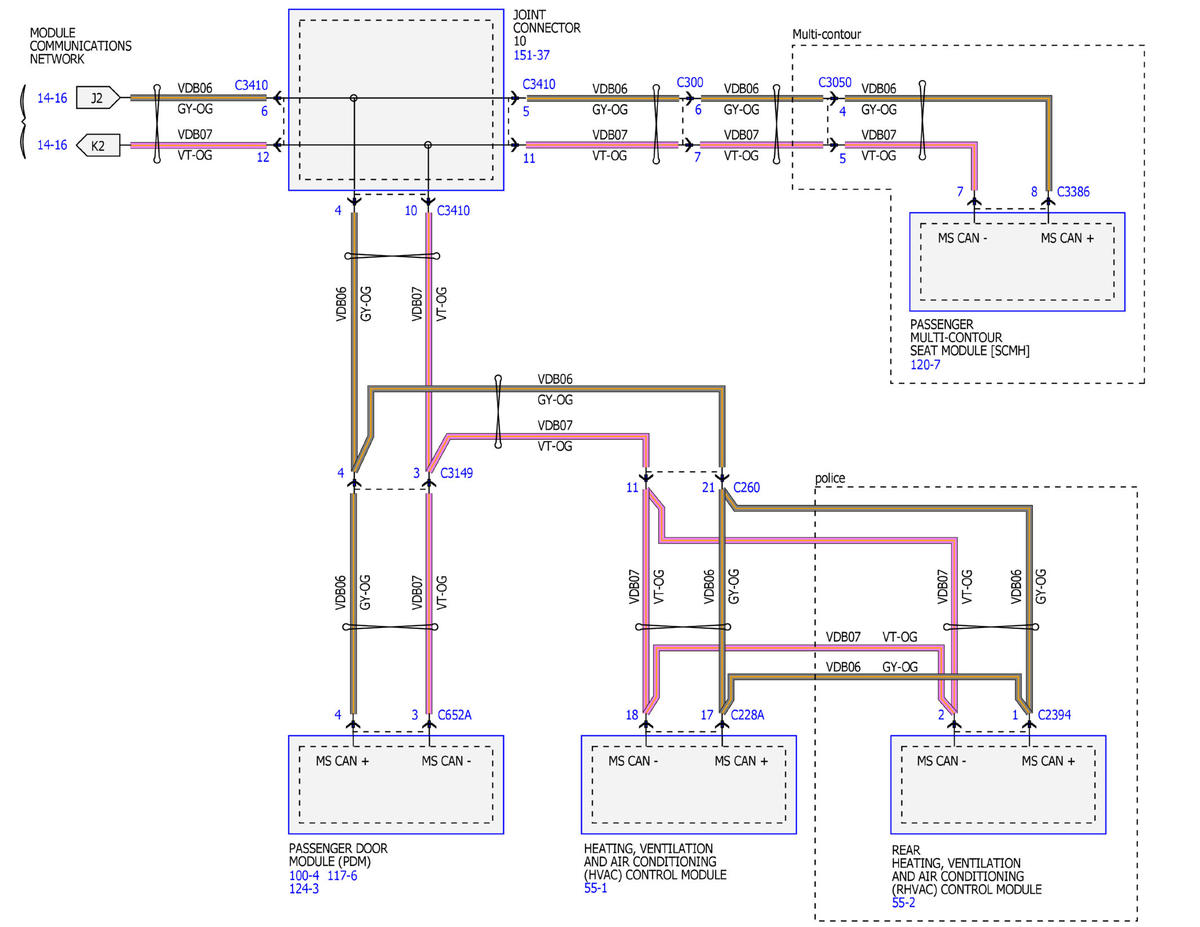Click the C3386 connector label
The image size is (1200, 927).
(1075, 191)
